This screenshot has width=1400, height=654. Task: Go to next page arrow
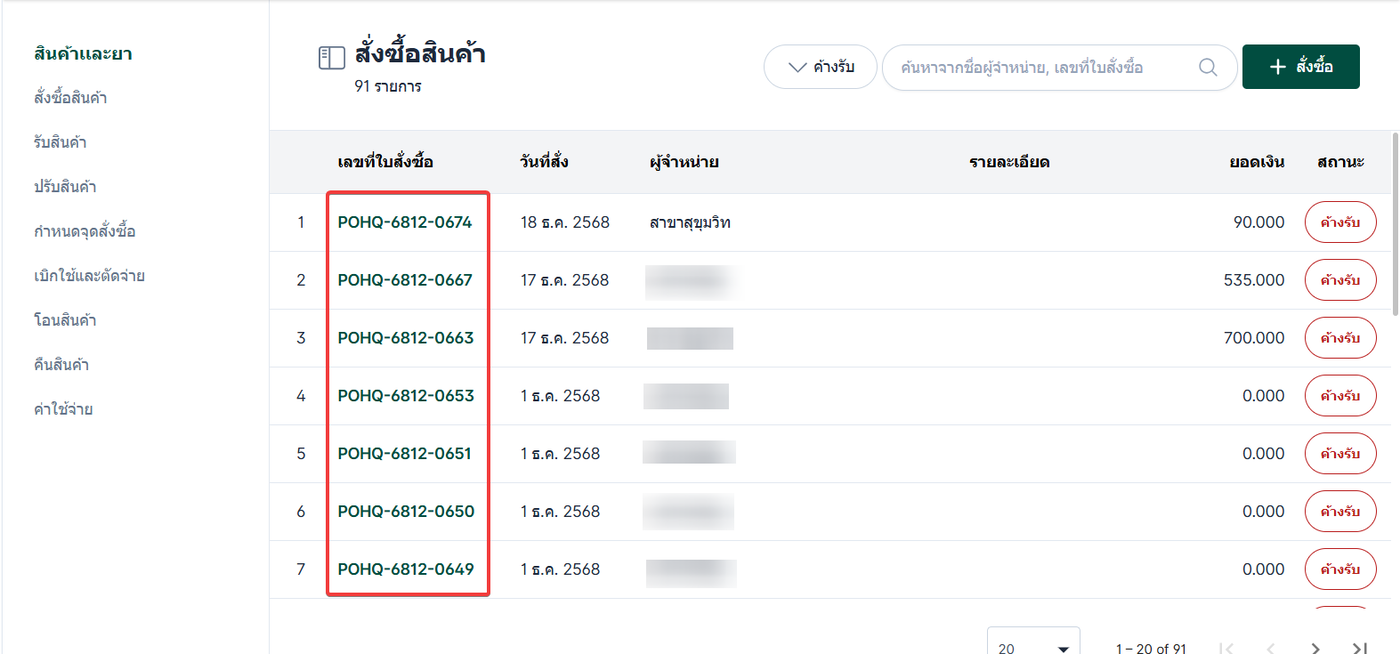[1316, 648]
